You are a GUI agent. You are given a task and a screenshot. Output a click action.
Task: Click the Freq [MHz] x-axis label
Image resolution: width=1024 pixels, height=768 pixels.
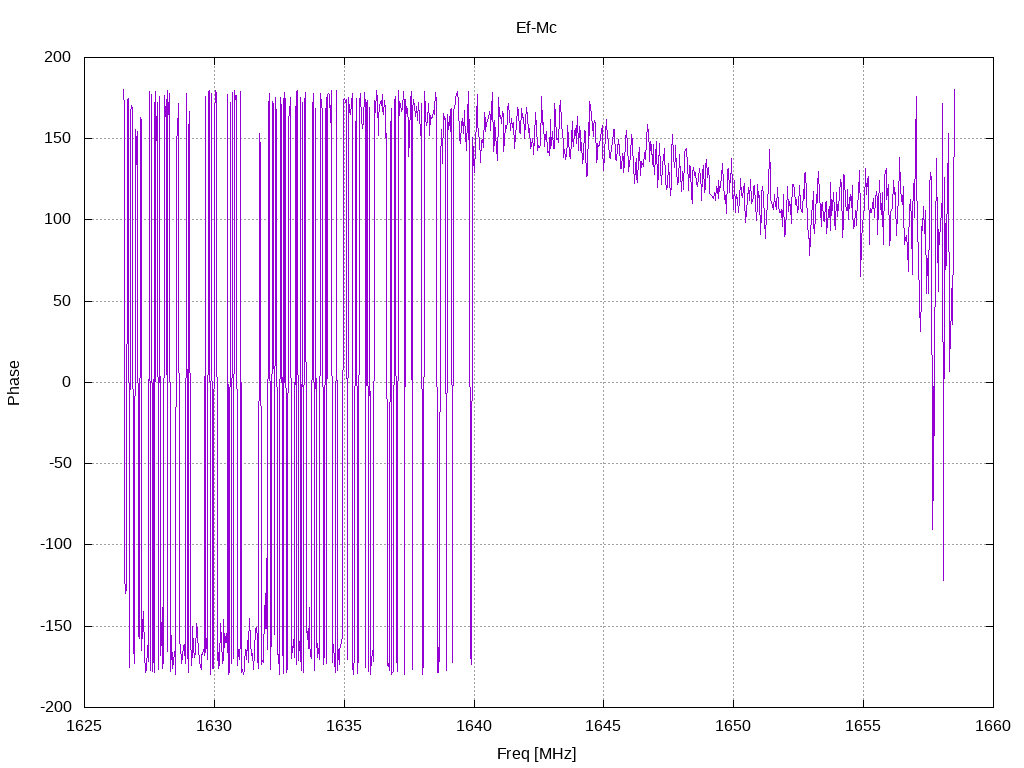click(x=536, y=754)
